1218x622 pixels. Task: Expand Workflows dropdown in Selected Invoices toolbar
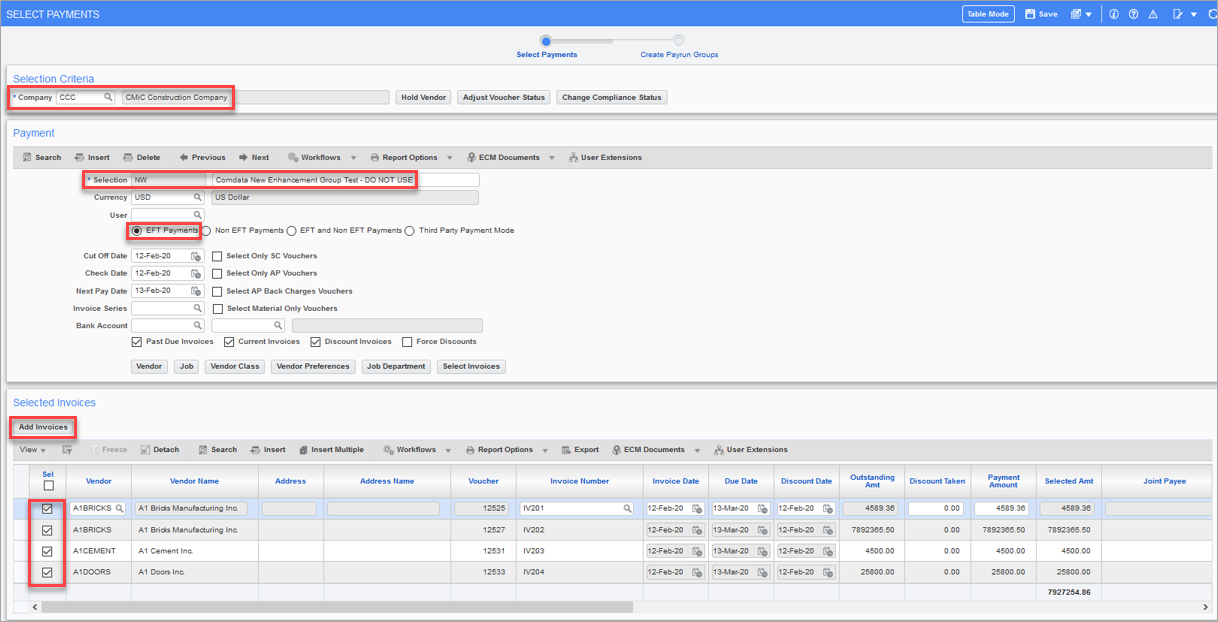pos(448,450)
